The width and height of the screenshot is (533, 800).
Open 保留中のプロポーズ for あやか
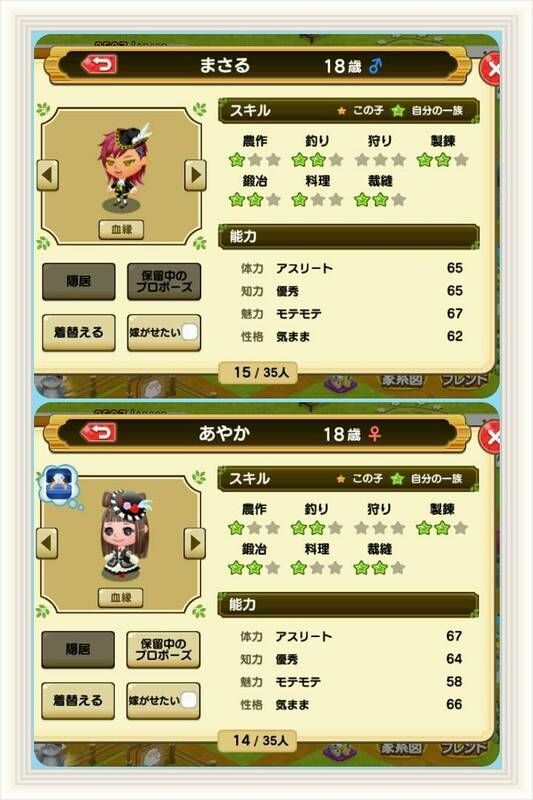(163, 649)
